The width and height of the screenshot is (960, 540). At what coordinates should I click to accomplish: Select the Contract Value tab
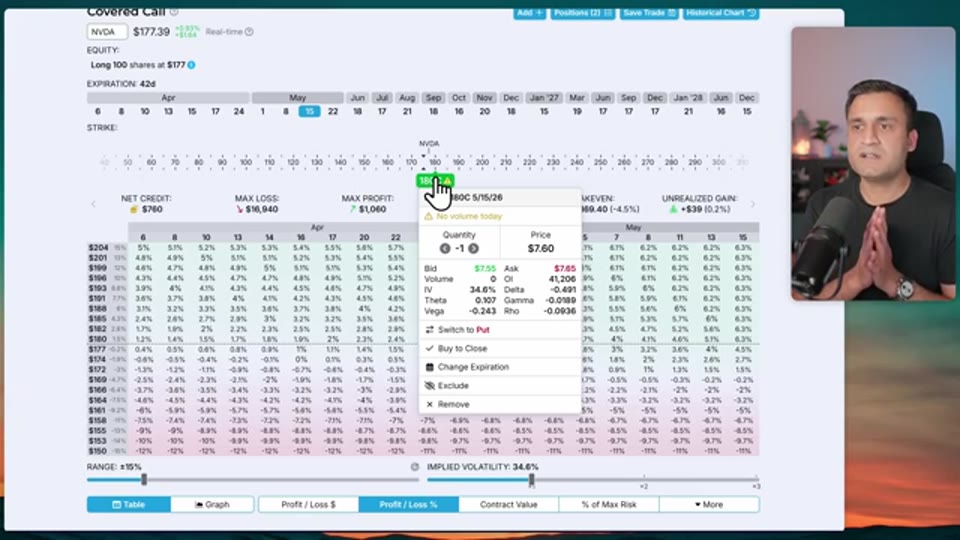509,504
